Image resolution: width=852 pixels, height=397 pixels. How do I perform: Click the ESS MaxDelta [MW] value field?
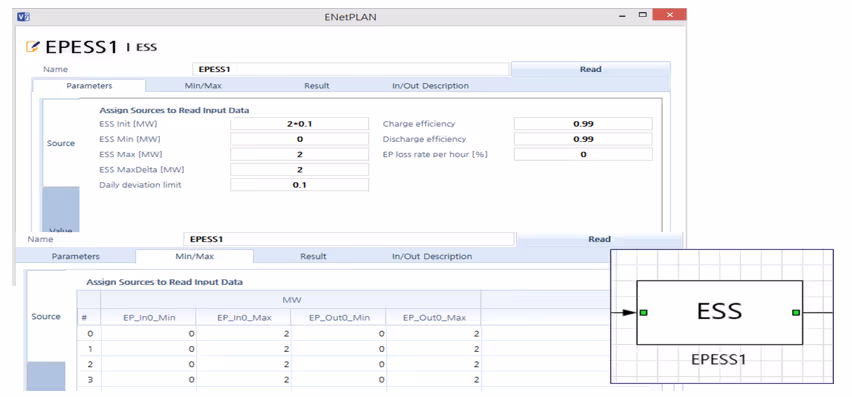[299, 169]
